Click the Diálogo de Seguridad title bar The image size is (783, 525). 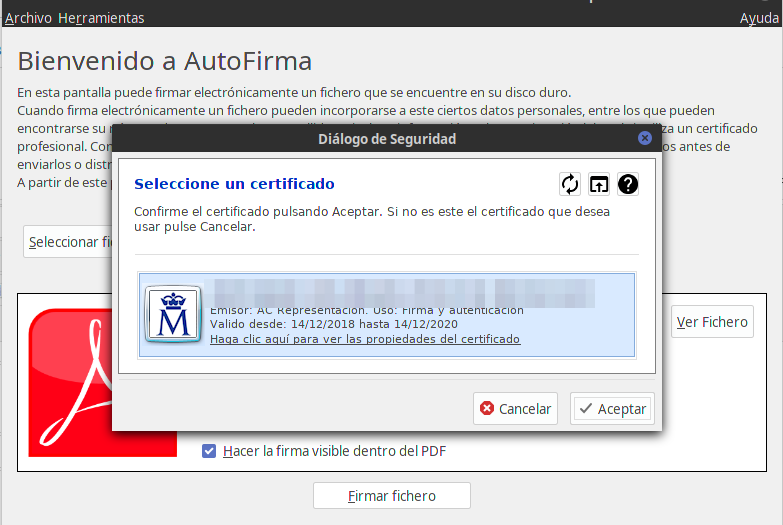click(387, 138)
